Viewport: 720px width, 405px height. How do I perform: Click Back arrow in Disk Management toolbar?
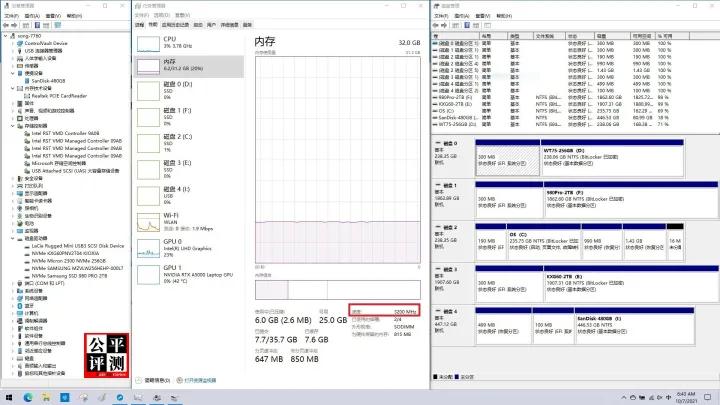pyautogui.click(x=435, y=25)
